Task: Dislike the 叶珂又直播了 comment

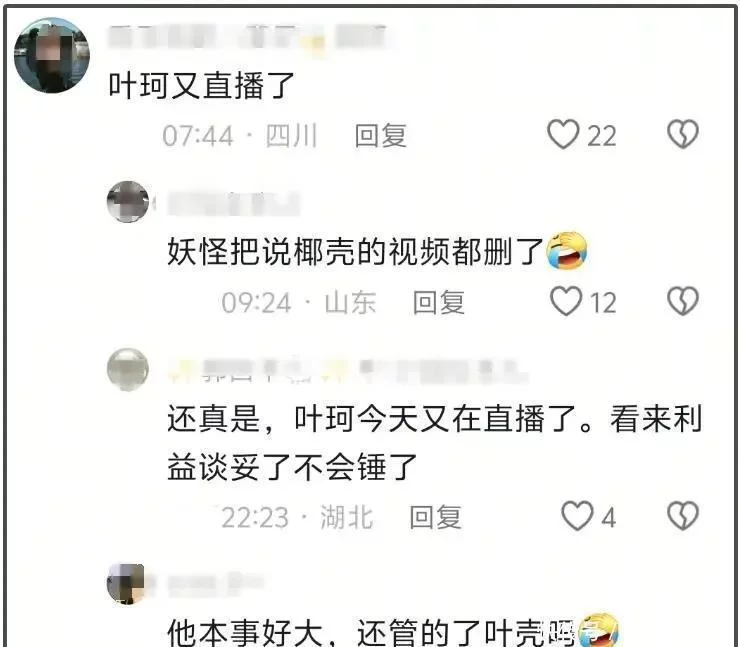Action: pyautogui.click(x=682, y=134)
